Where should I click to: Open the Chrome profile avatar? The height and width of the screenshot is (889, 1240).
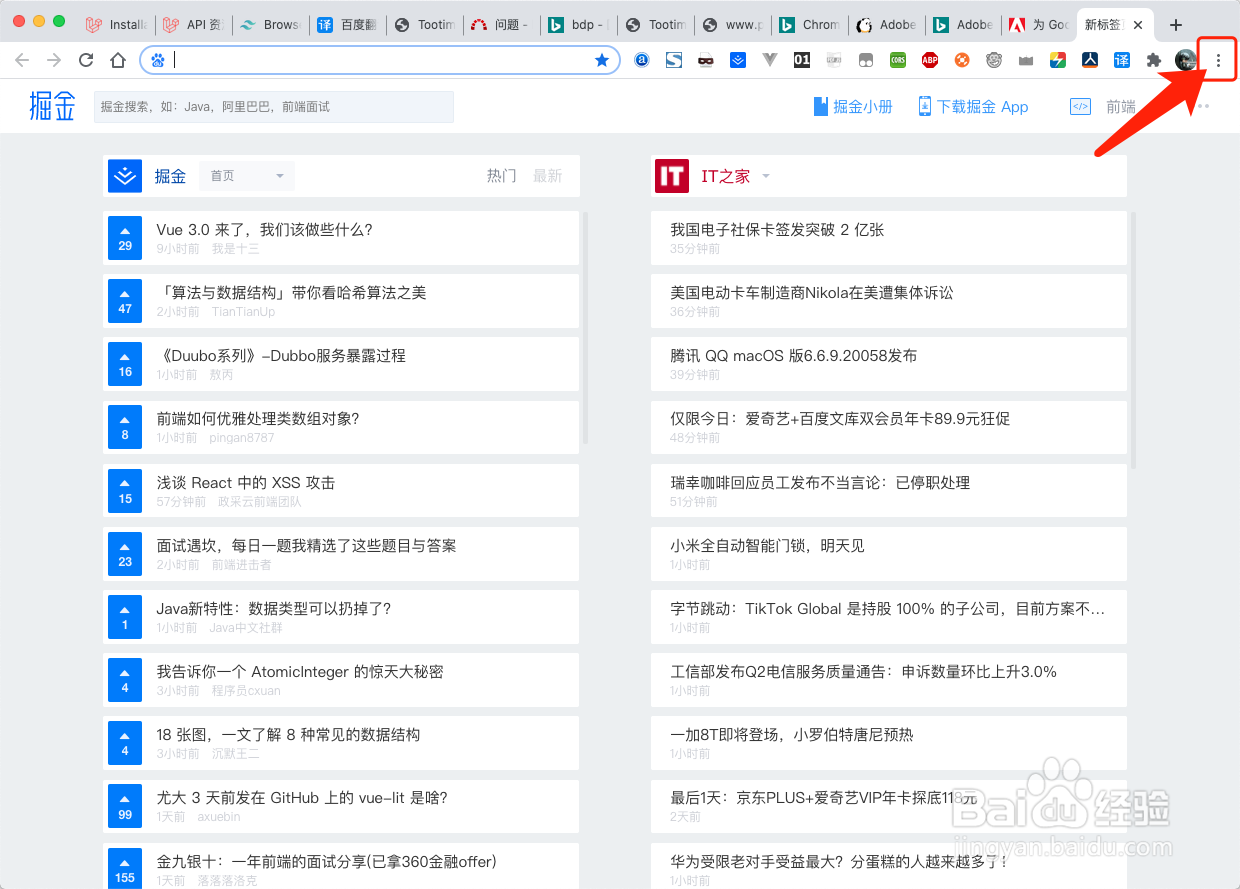[1186, 60]
